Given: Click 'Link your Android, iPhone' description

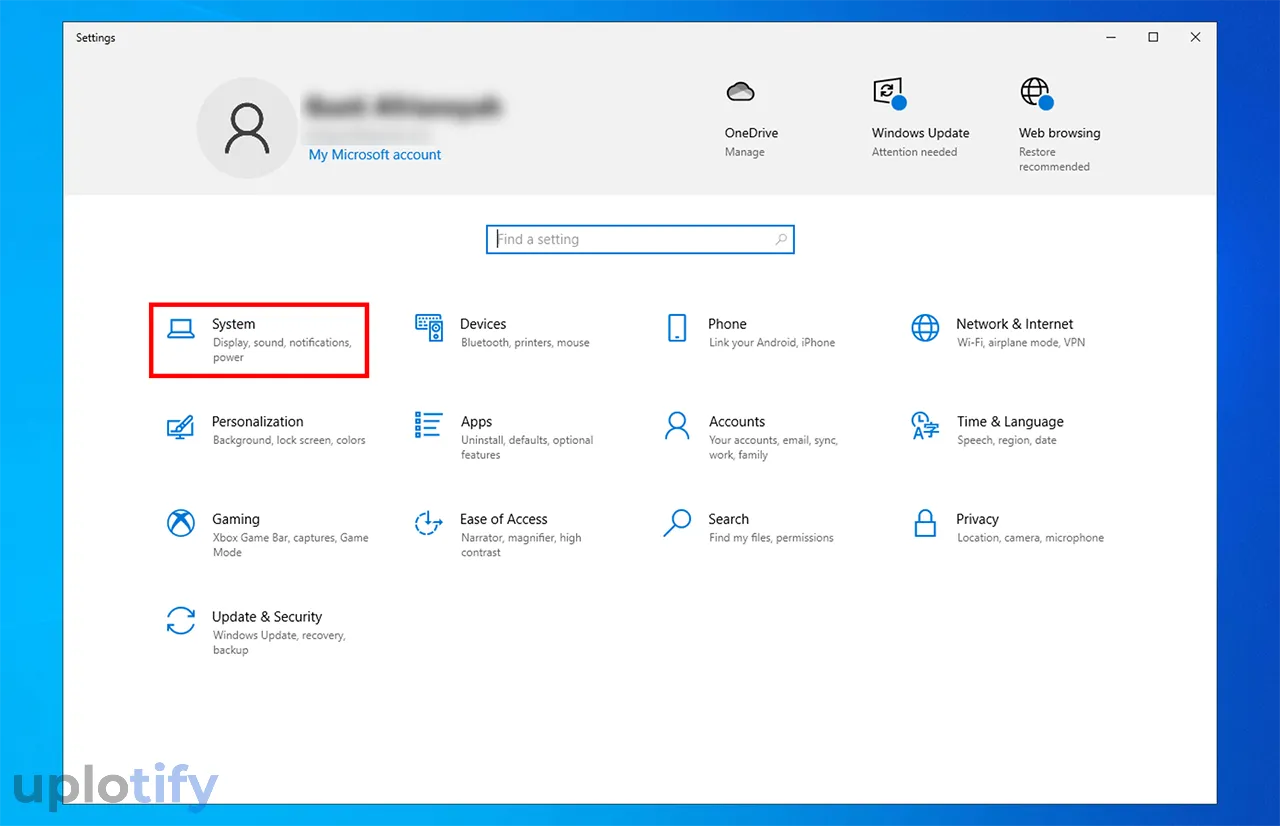Looking at the screenshot, I should coord(772,343).
